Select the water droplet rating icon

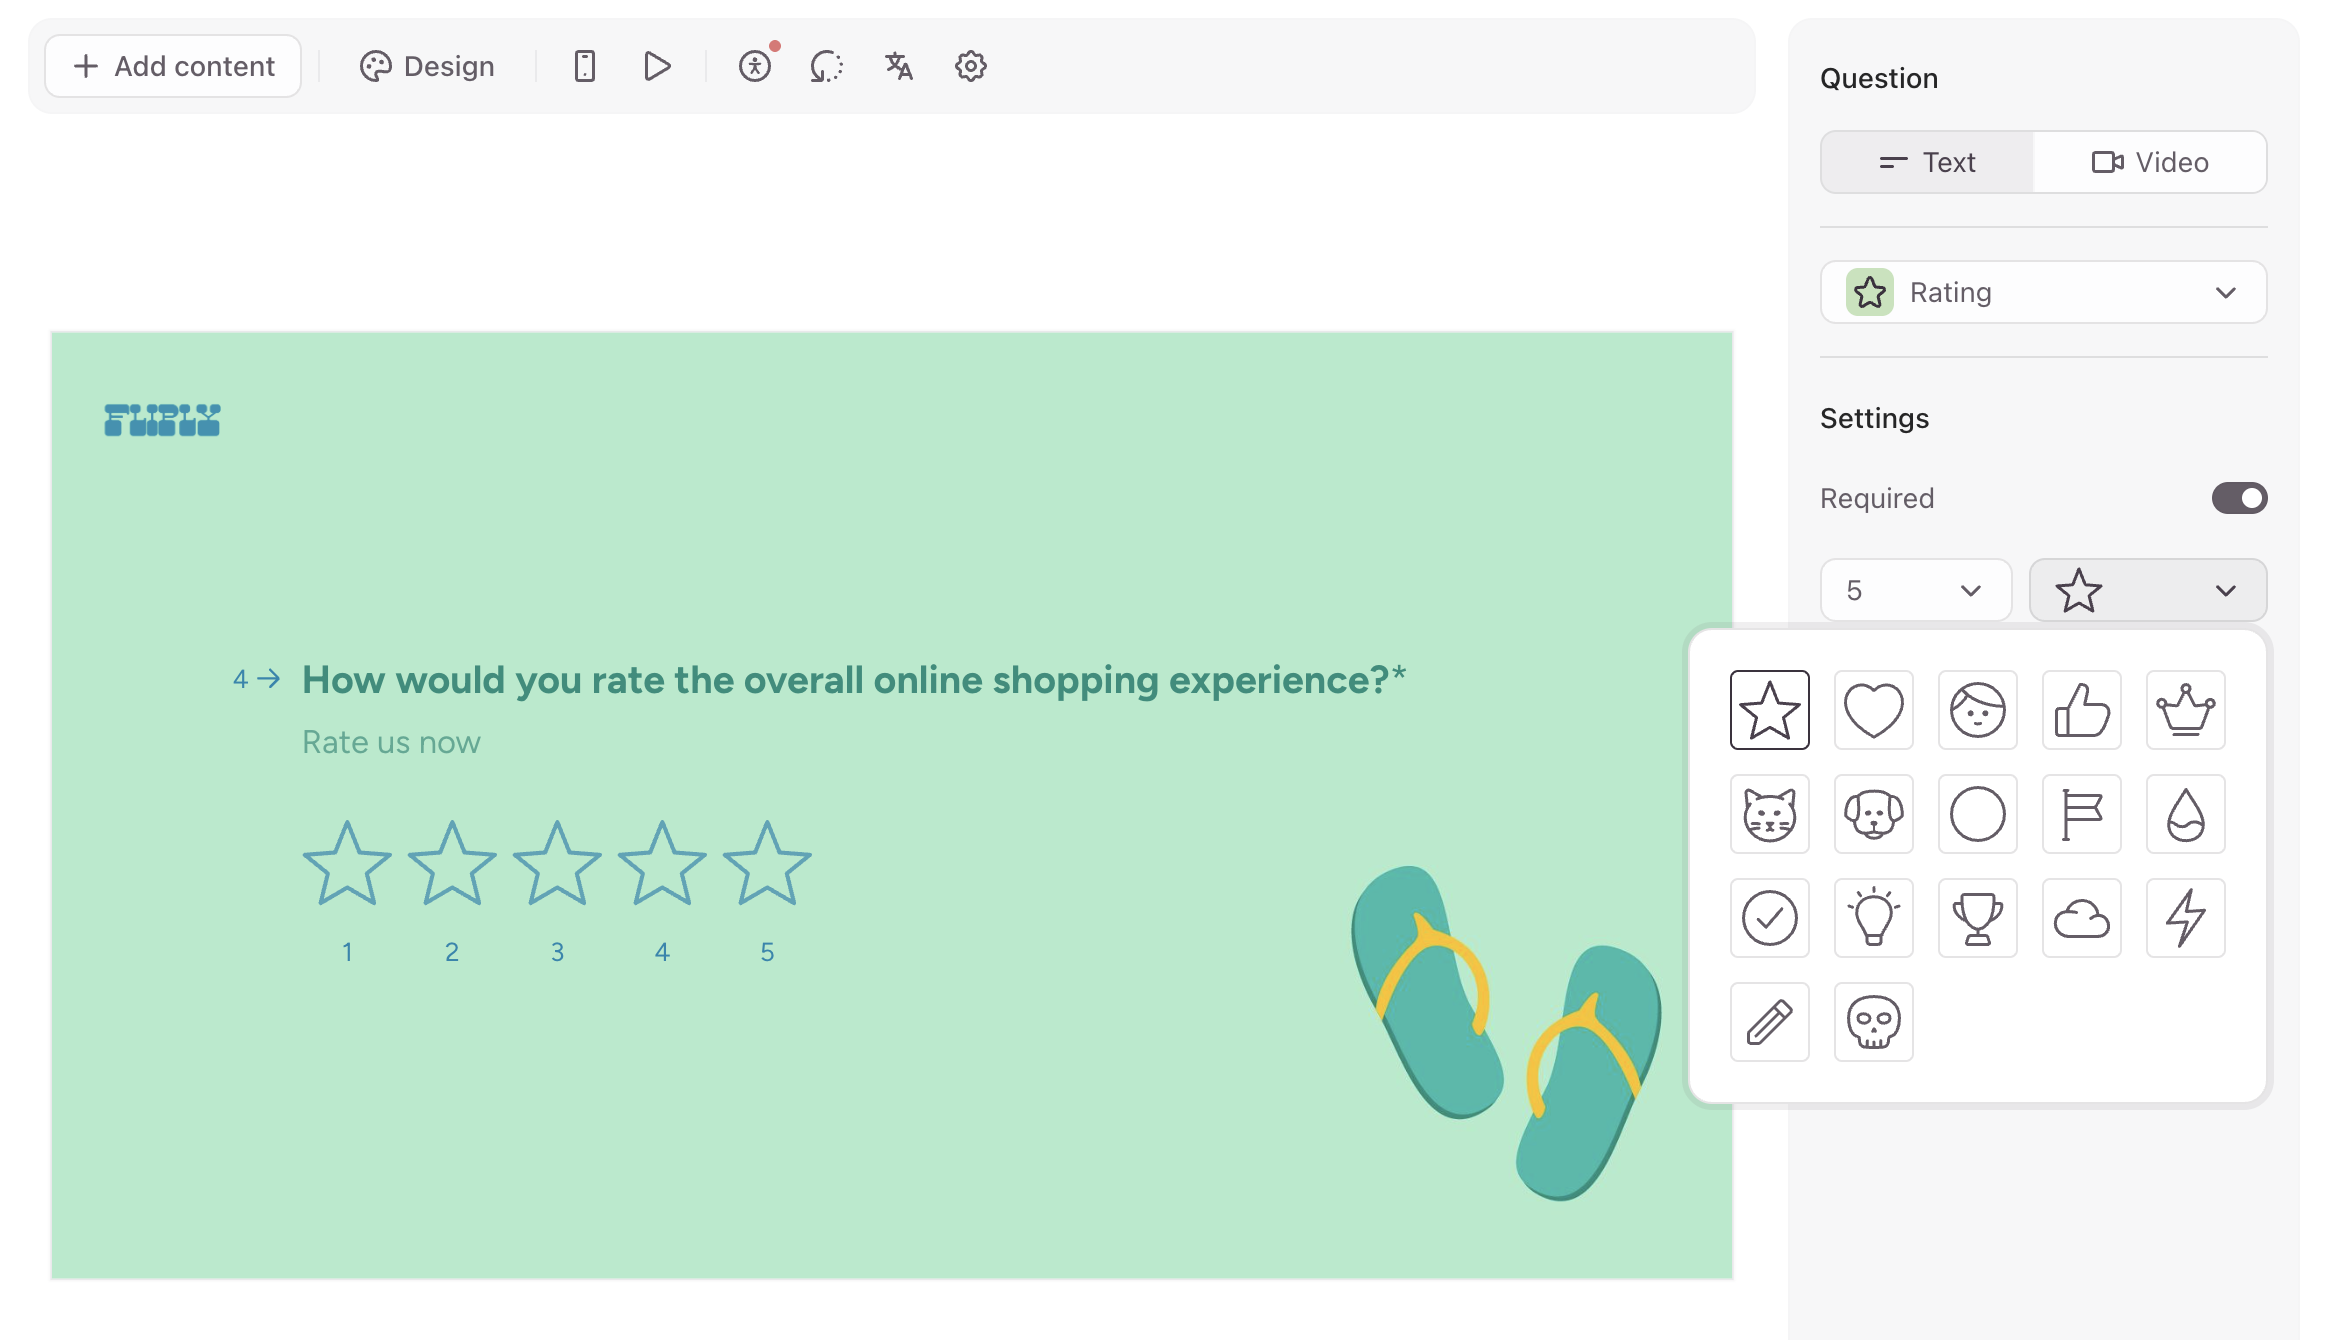(x=2185, y=814)
